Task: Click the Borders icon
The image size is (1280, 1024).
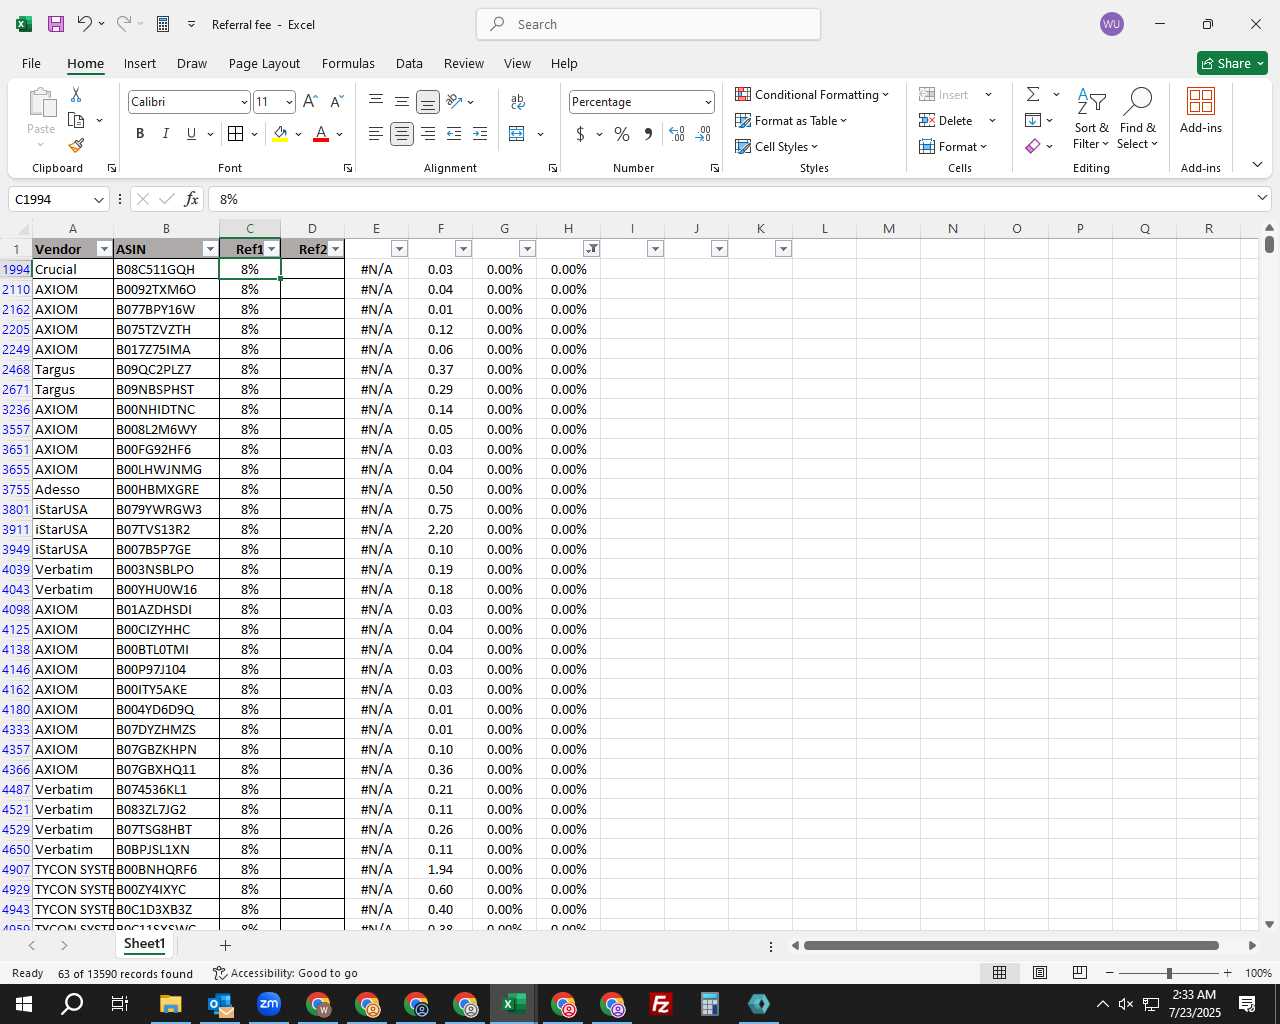Action: [235, 133]
